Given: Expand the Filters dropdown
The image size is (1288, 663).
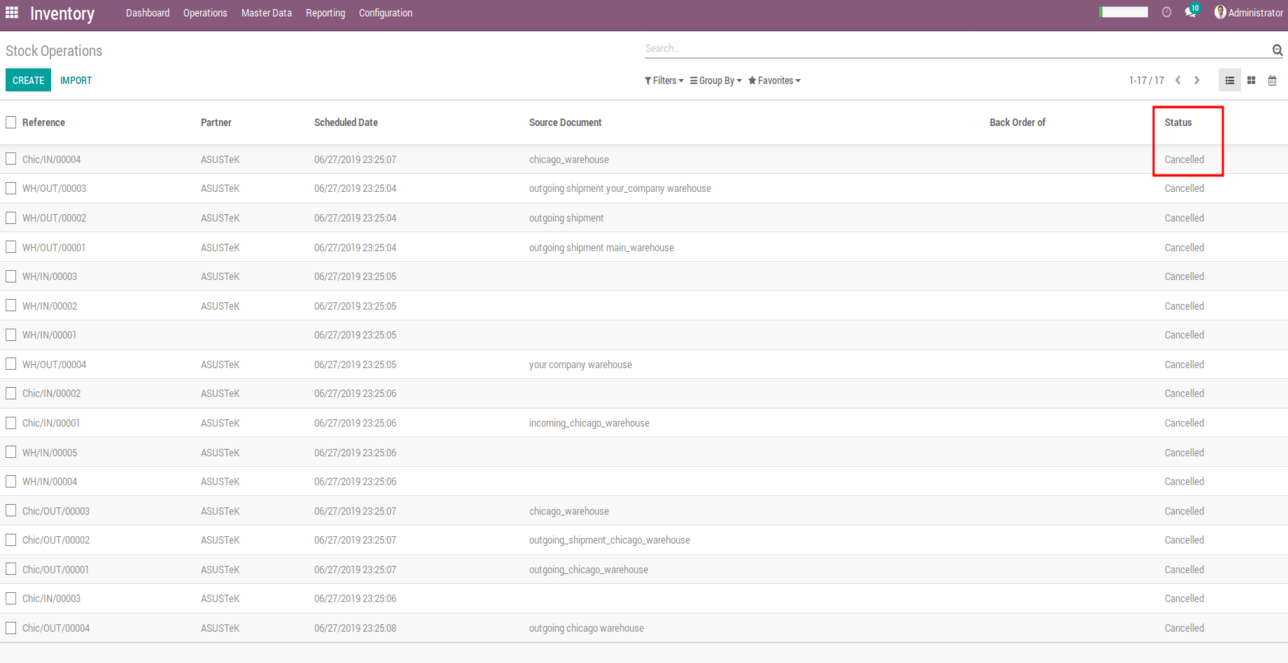Looking at the screenshot, I should pyautogui.click(x=664, y=81).
